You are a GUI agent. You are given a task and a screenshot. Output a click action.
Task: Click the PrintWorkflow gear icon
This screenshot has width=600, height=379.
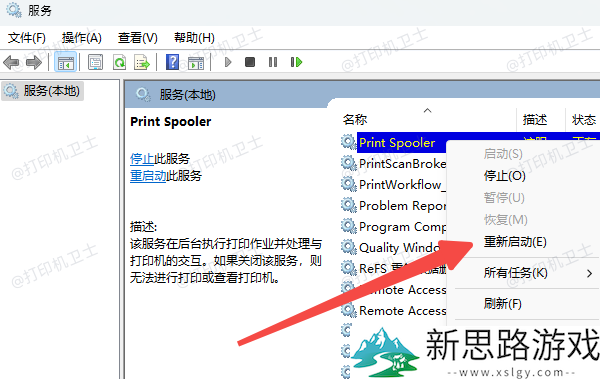pos(349,184)
